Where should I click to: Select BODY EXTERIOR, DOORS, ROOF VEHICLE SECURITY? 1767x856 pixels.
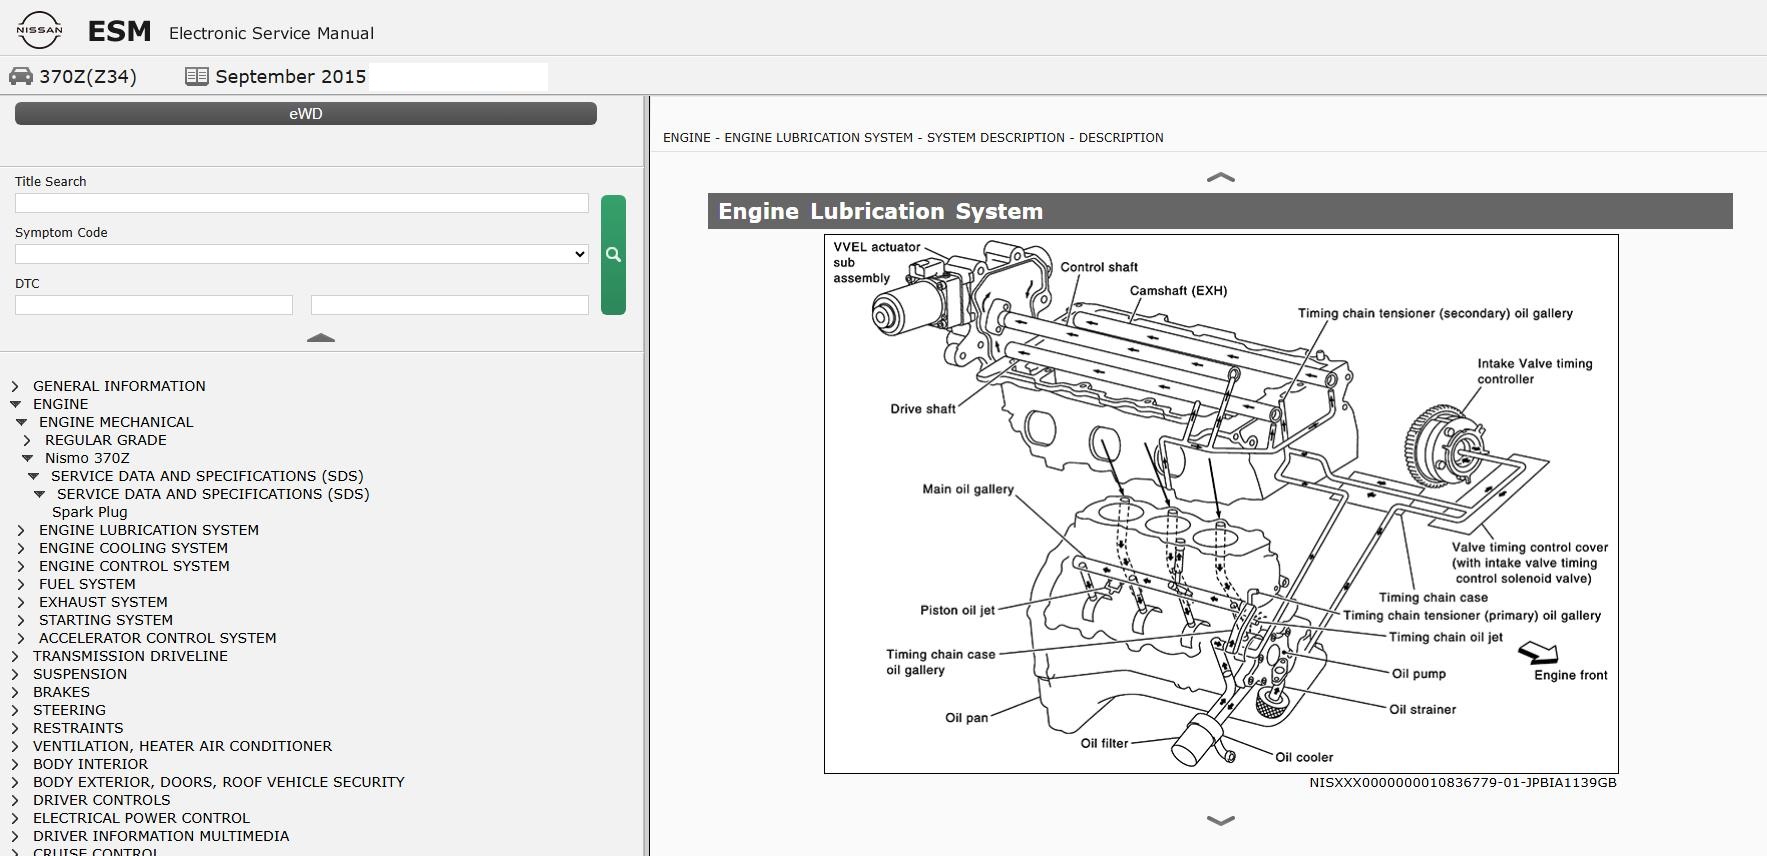(x=219, y=782)
